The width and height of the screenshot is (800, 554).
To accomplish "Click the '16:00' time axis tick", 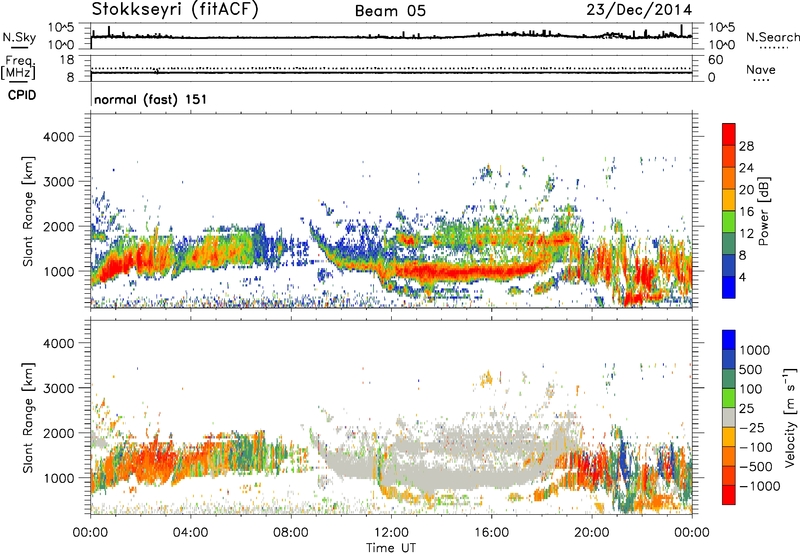I will click(491, 533).
